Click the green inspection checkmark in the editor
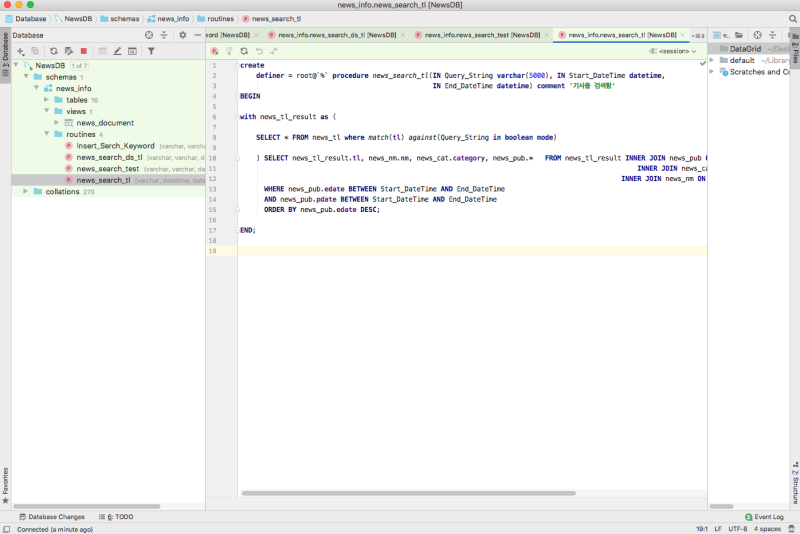This screenshot has height=534, width=800. tap(703, 63)
